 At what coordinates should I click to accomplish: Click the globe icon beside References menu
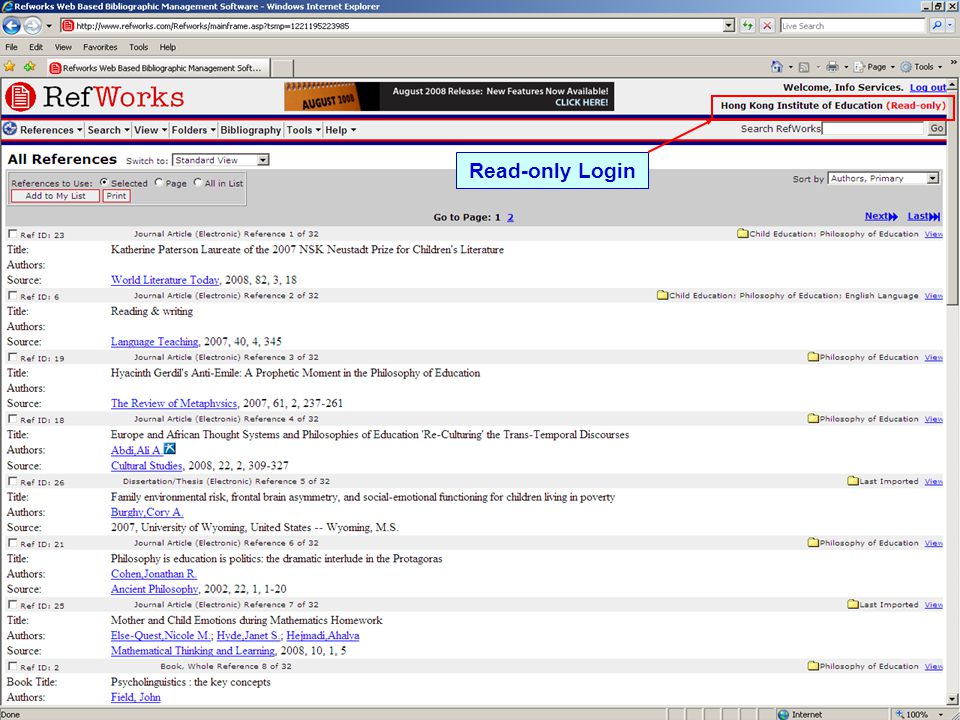click(10, 129)
